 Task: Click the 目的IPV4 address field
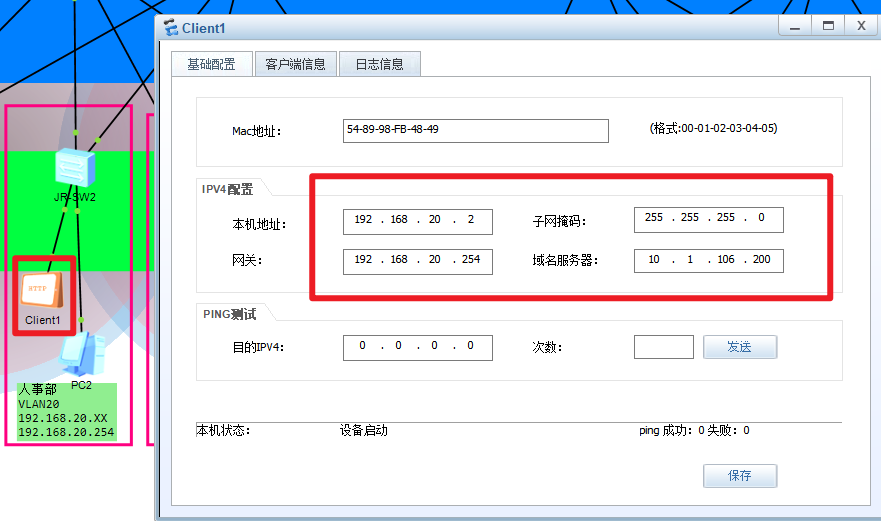pyautogui.click(x=417, y=347)
